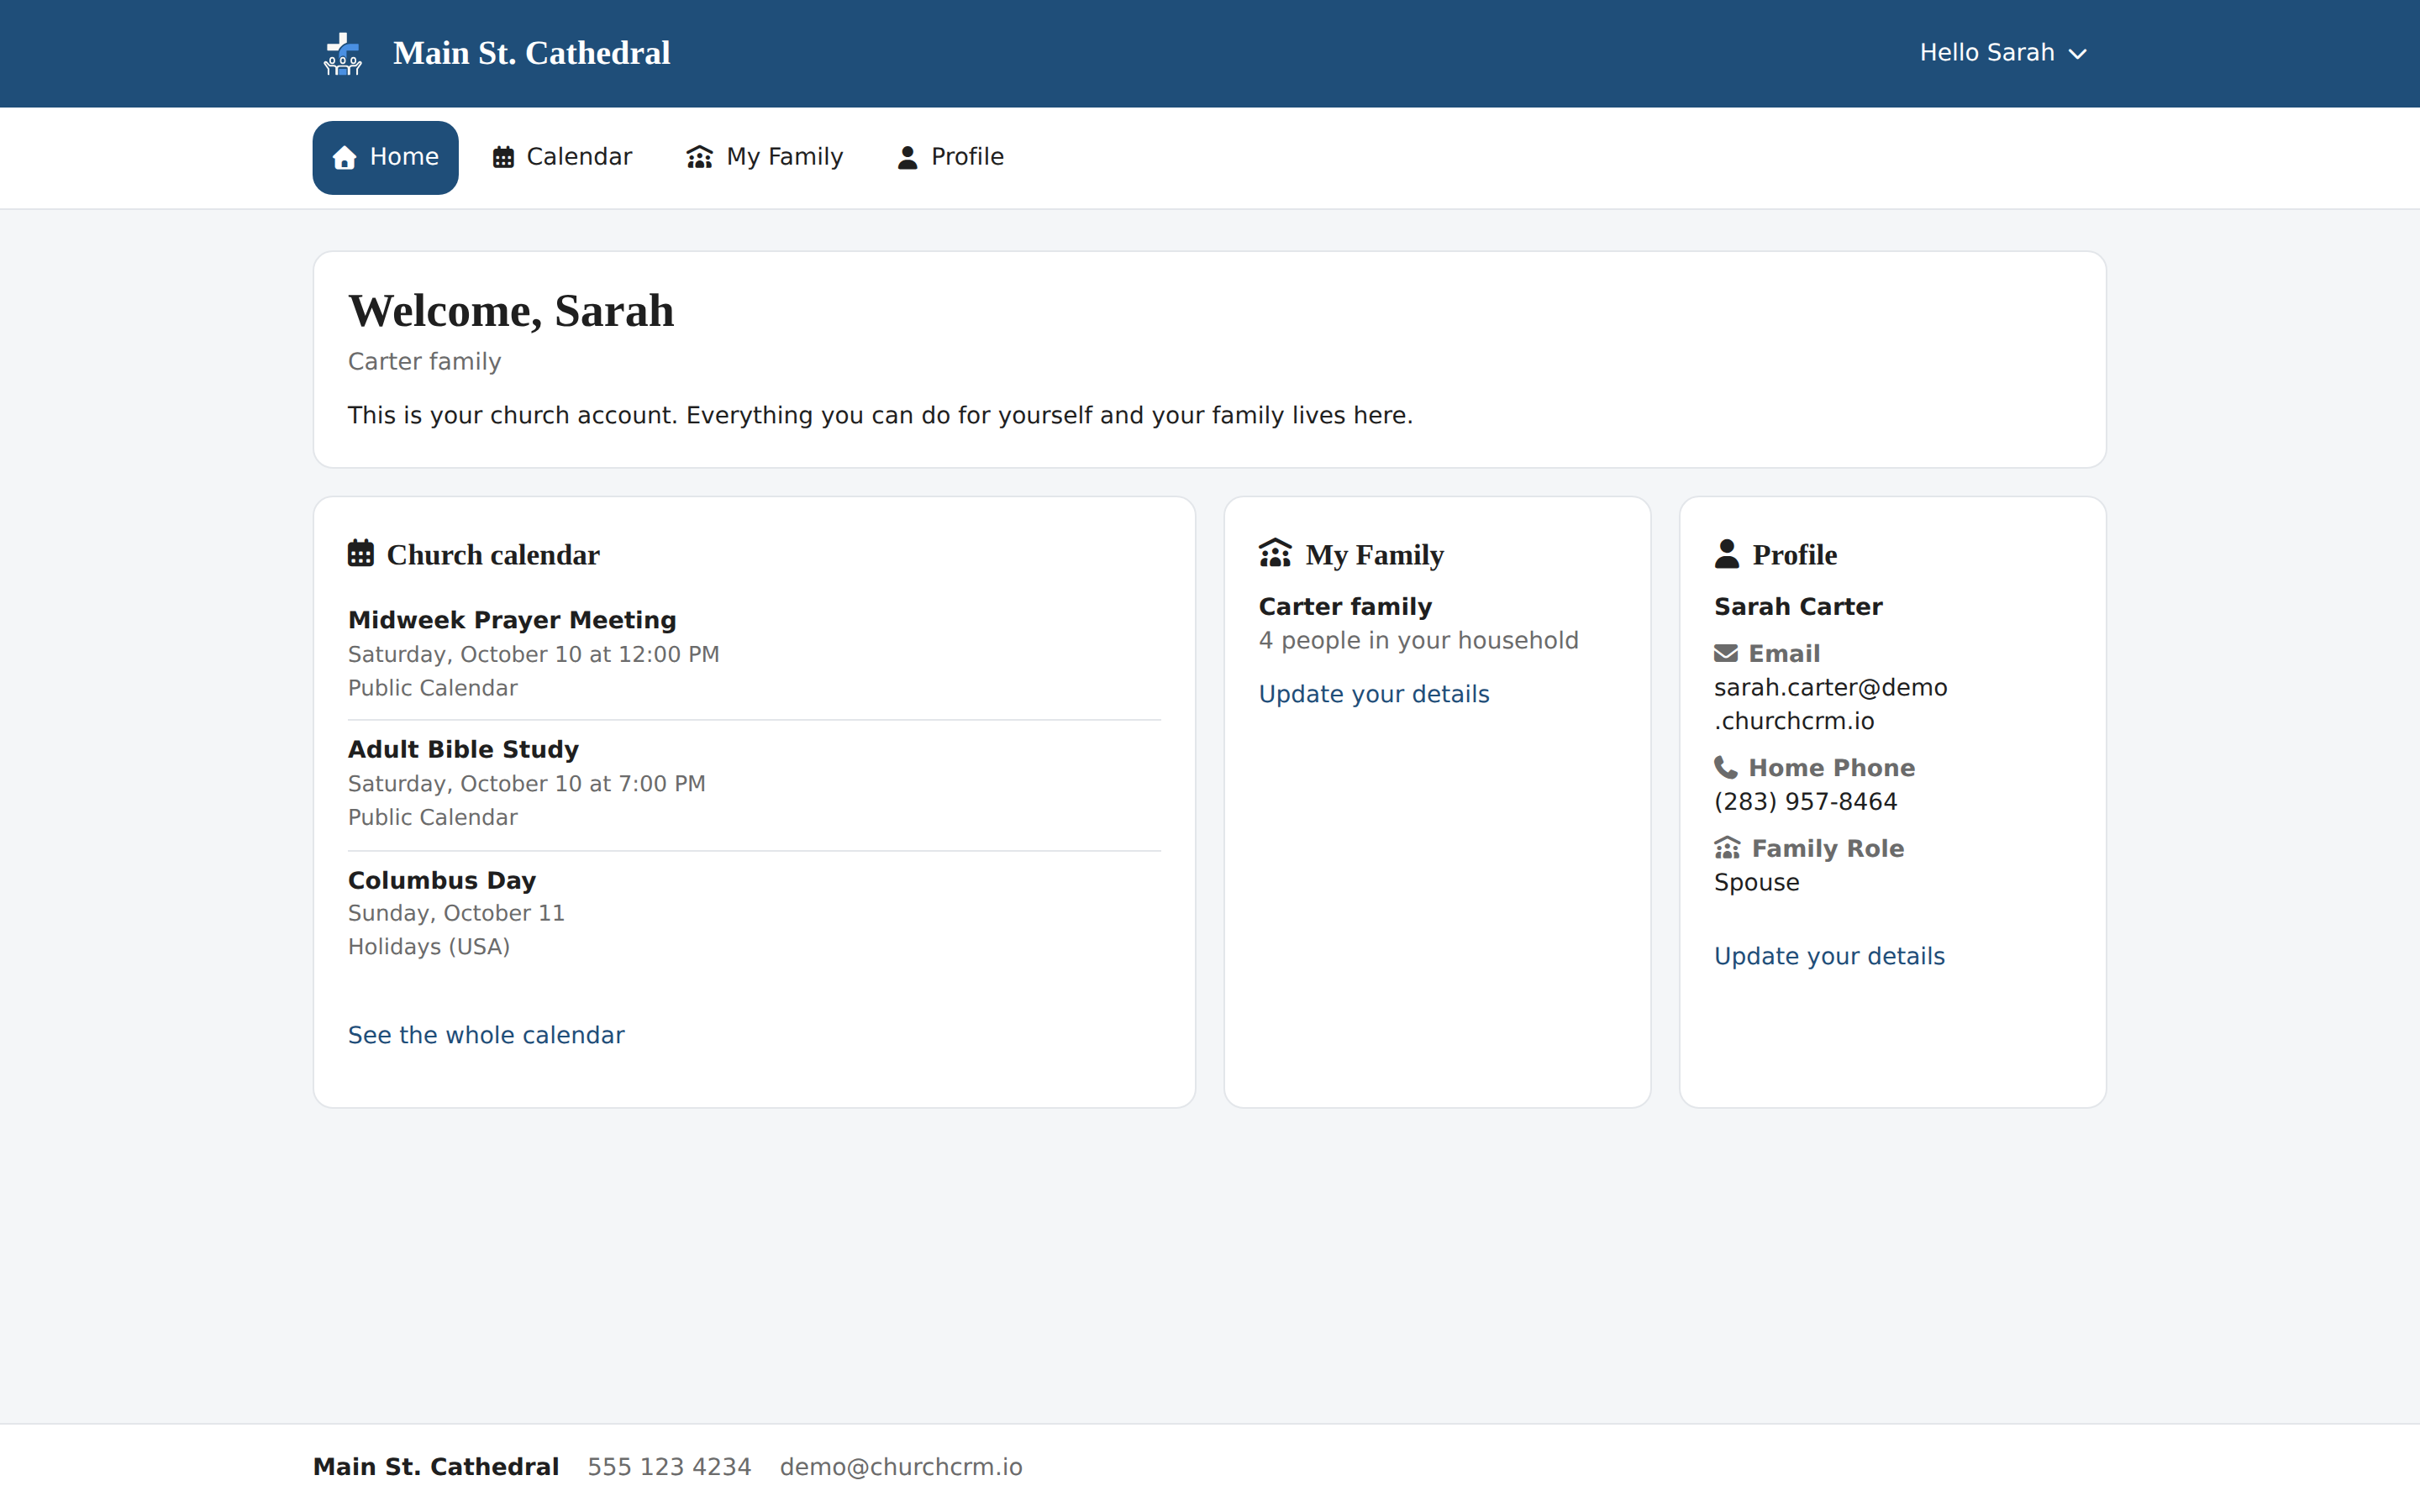Click Update your details in My Family card
The image size is (2420, 1512).
pyautogui.click(x=1374, y=694)
